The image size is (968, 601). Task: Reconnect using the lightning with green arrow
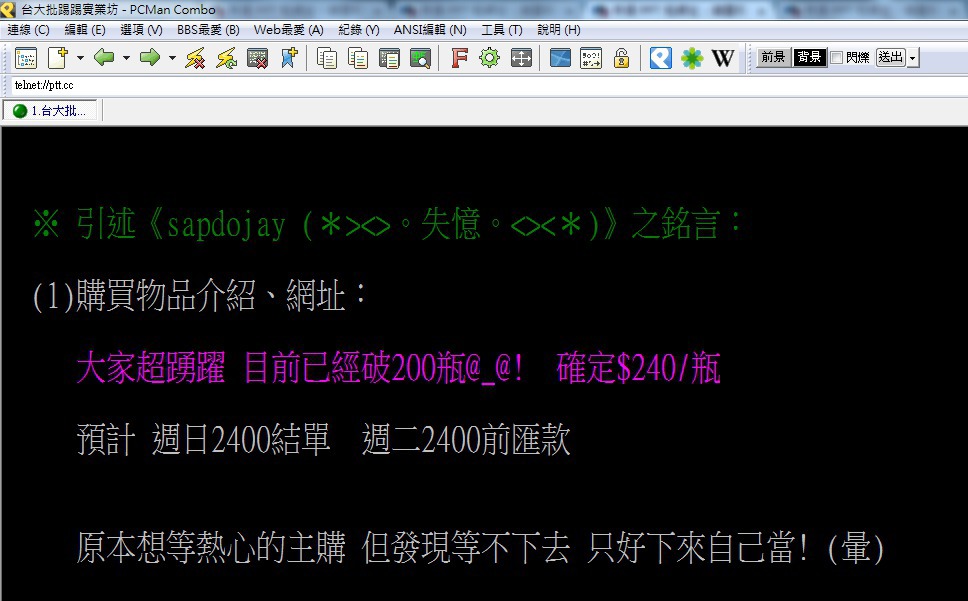coord(227,58)
